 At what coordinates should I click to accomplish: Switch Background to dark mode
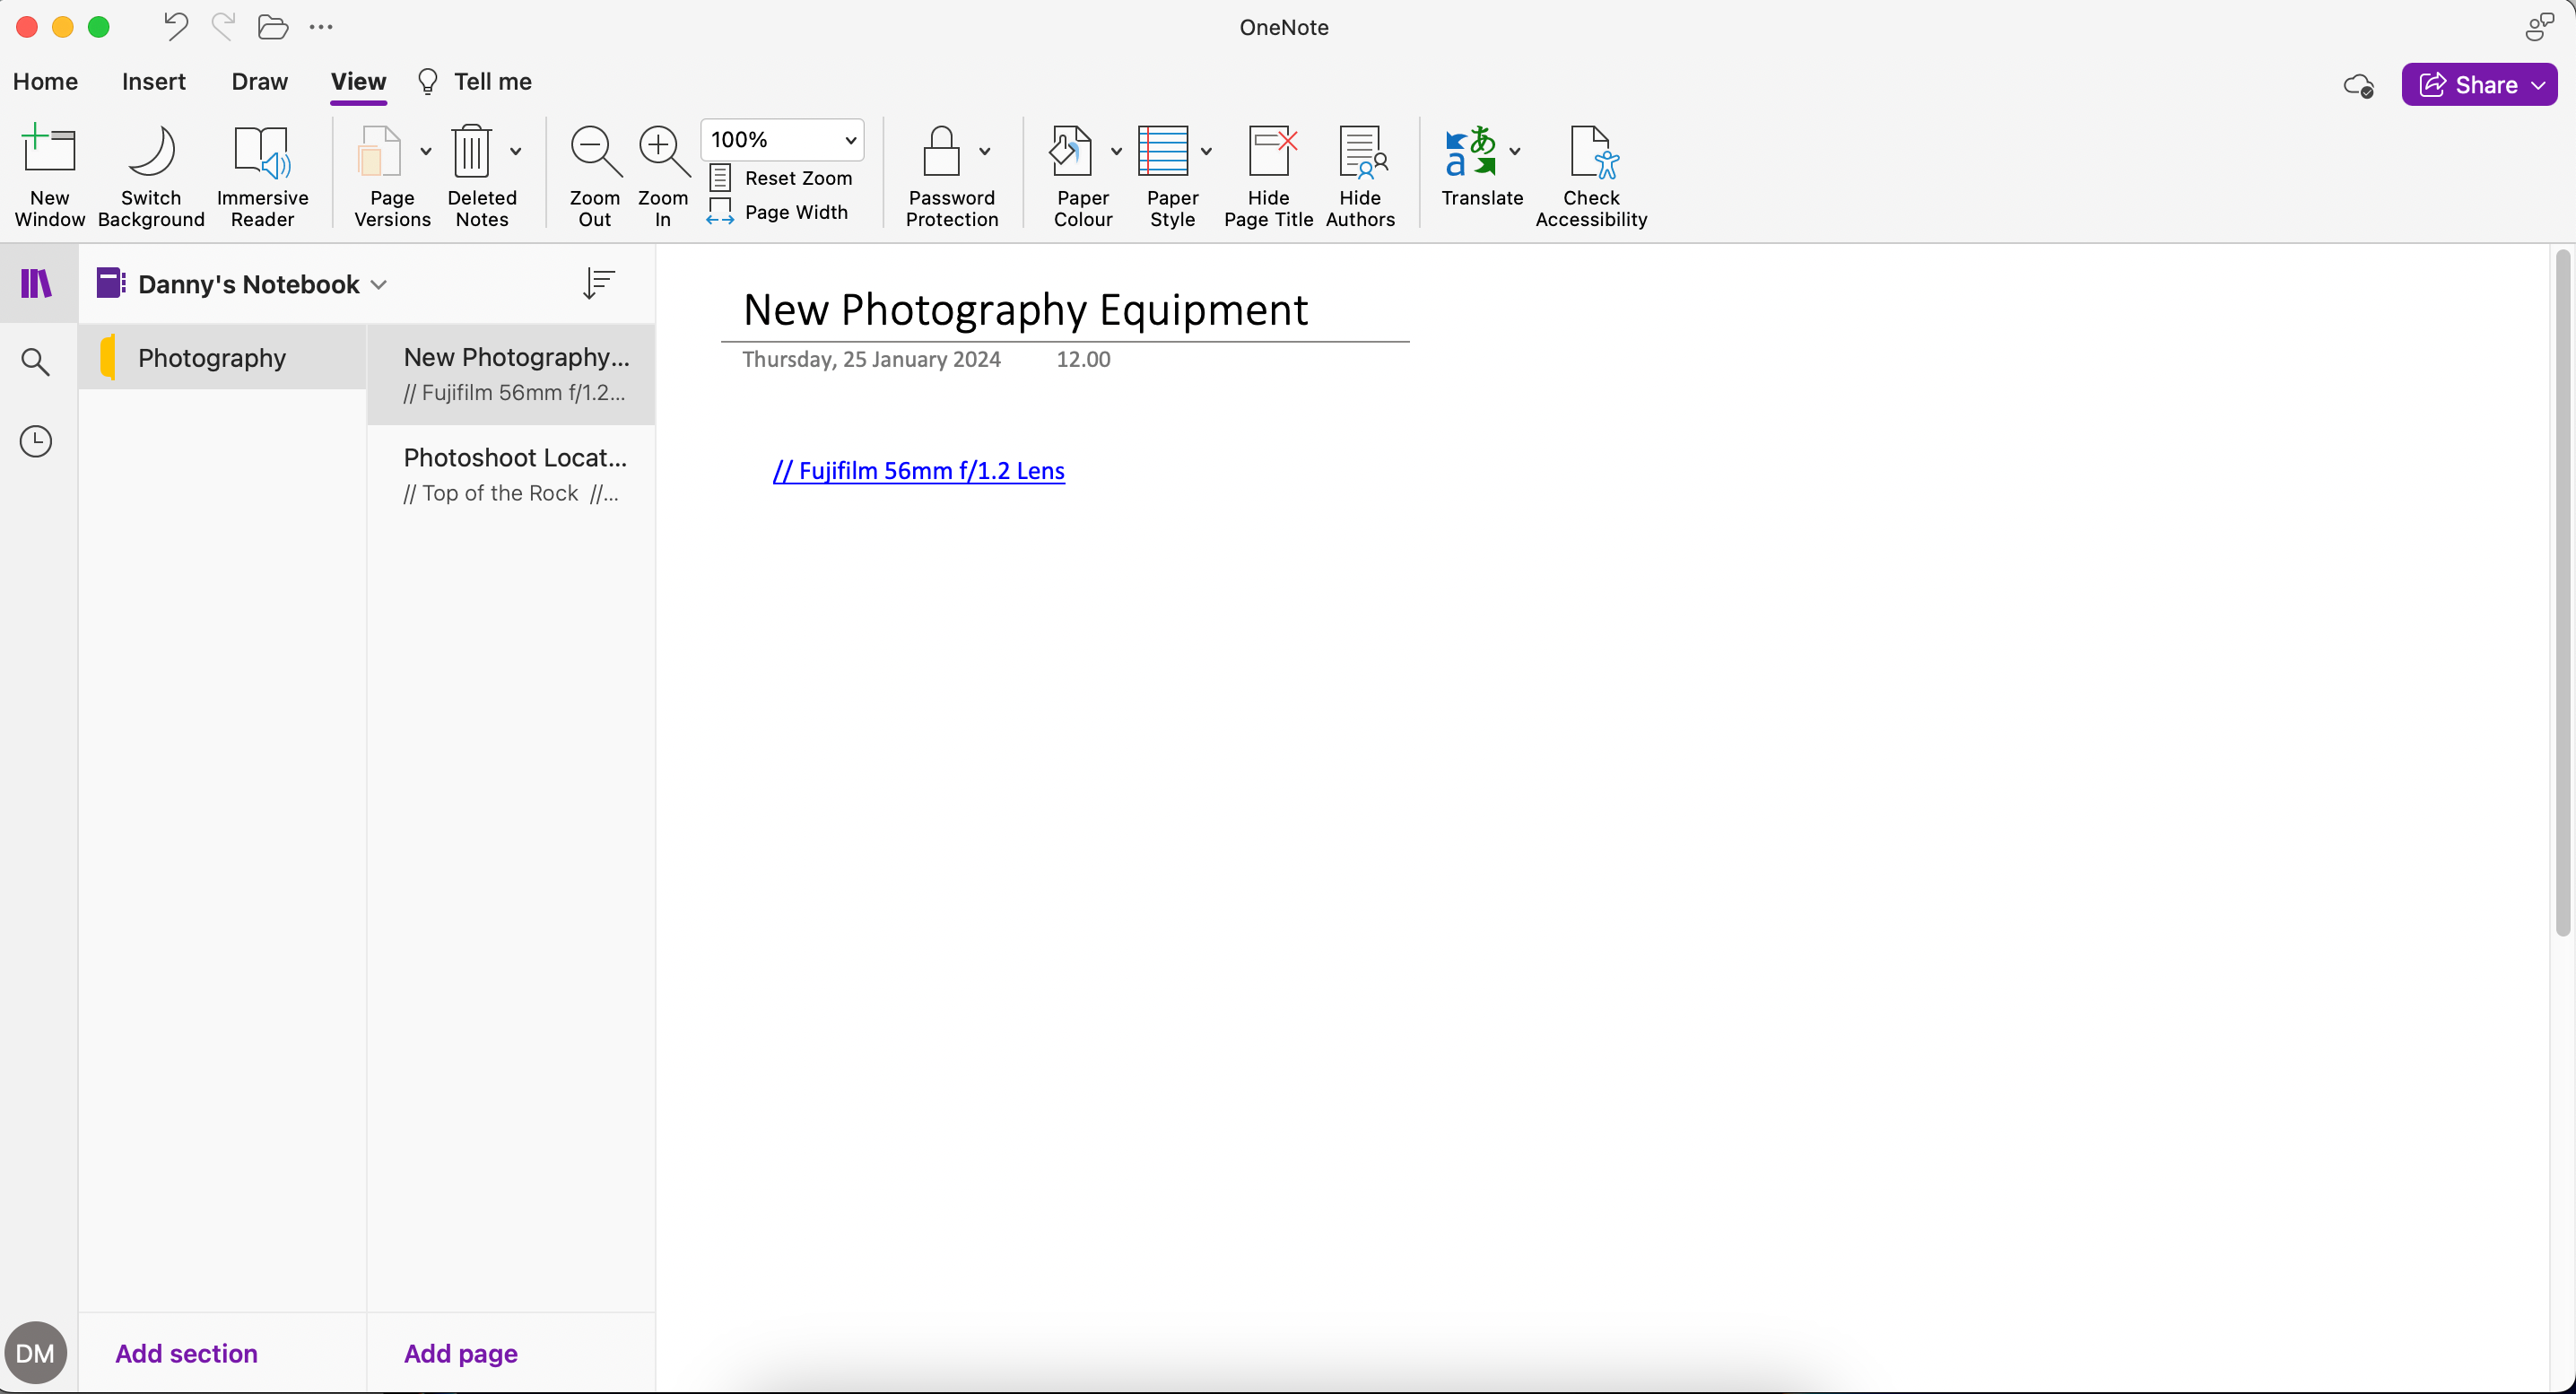pos(150,176)
